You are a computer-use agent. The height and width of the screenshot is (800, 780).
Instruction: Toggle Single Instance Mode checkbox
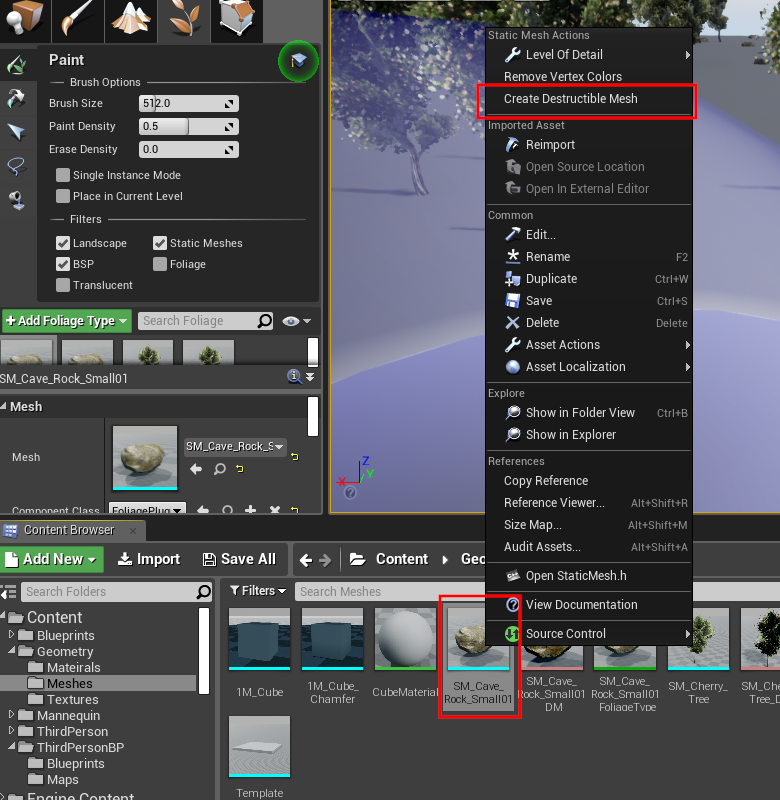[63, 175]
